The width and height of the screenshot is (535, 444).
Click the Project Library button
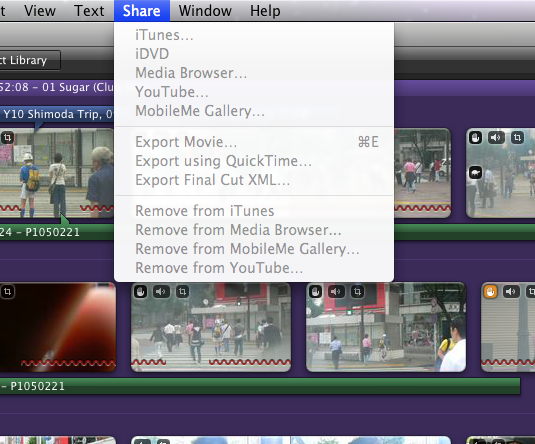30,60
